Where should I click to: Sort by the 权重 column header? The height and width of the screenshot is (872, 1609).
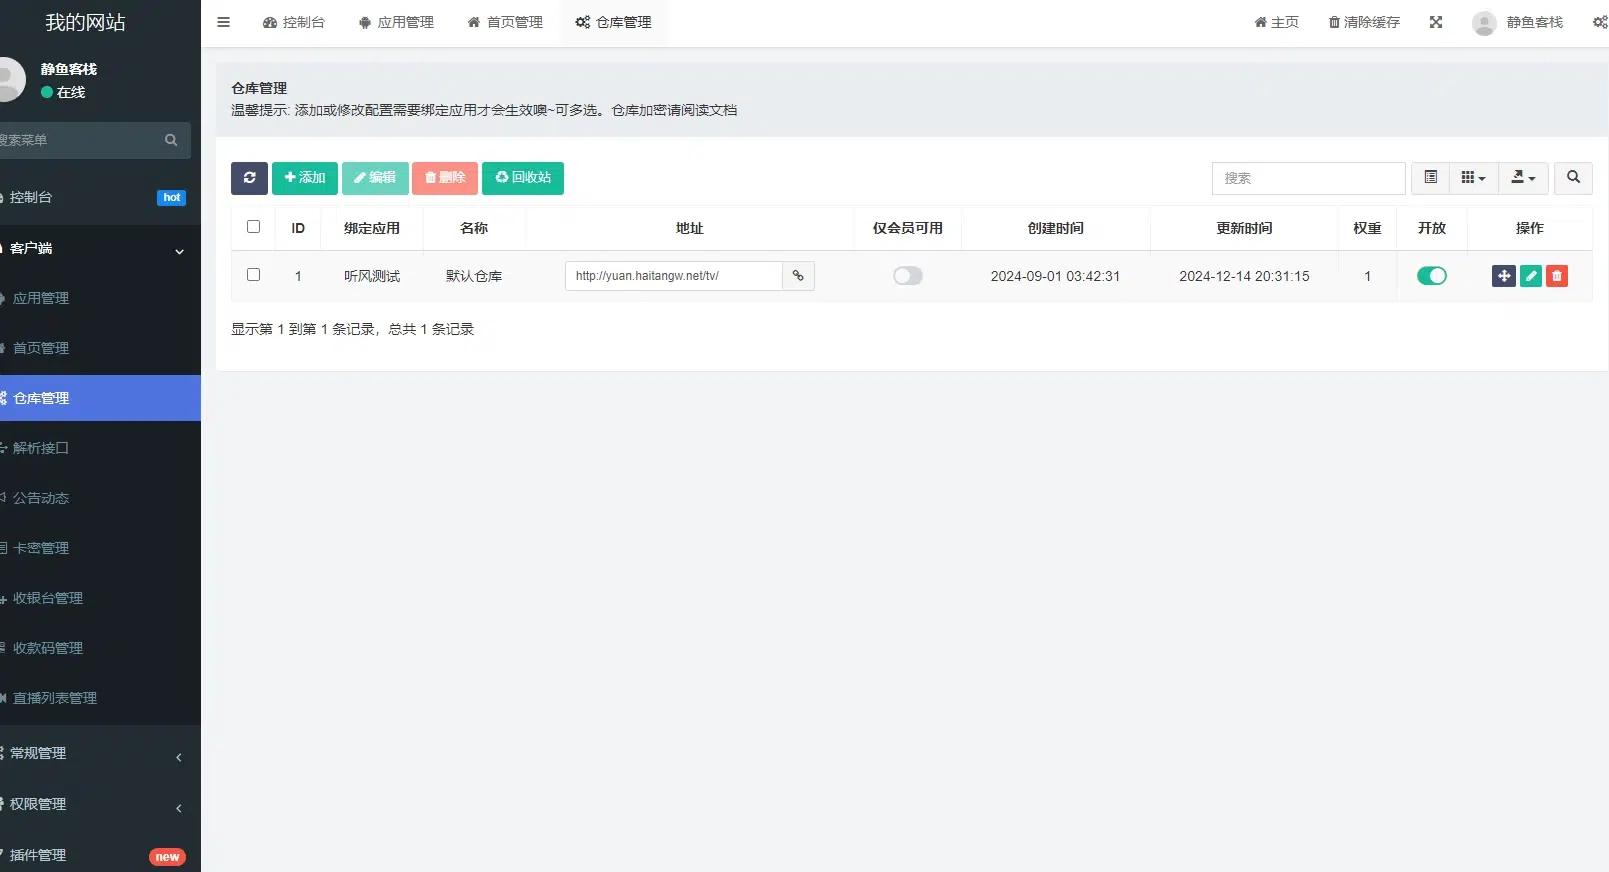pyautogui.click(x=1367, y=228)
